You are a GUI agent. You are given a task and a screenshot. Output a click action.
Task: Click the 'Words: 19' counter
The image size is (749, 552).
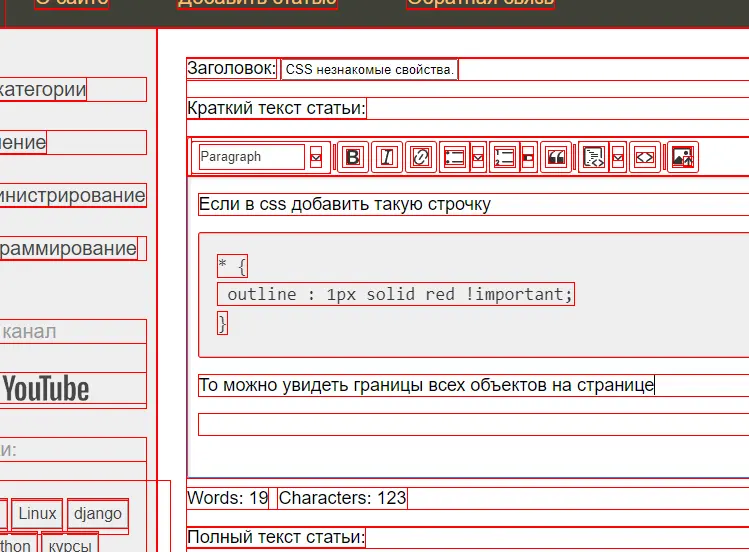pos(228,498)
